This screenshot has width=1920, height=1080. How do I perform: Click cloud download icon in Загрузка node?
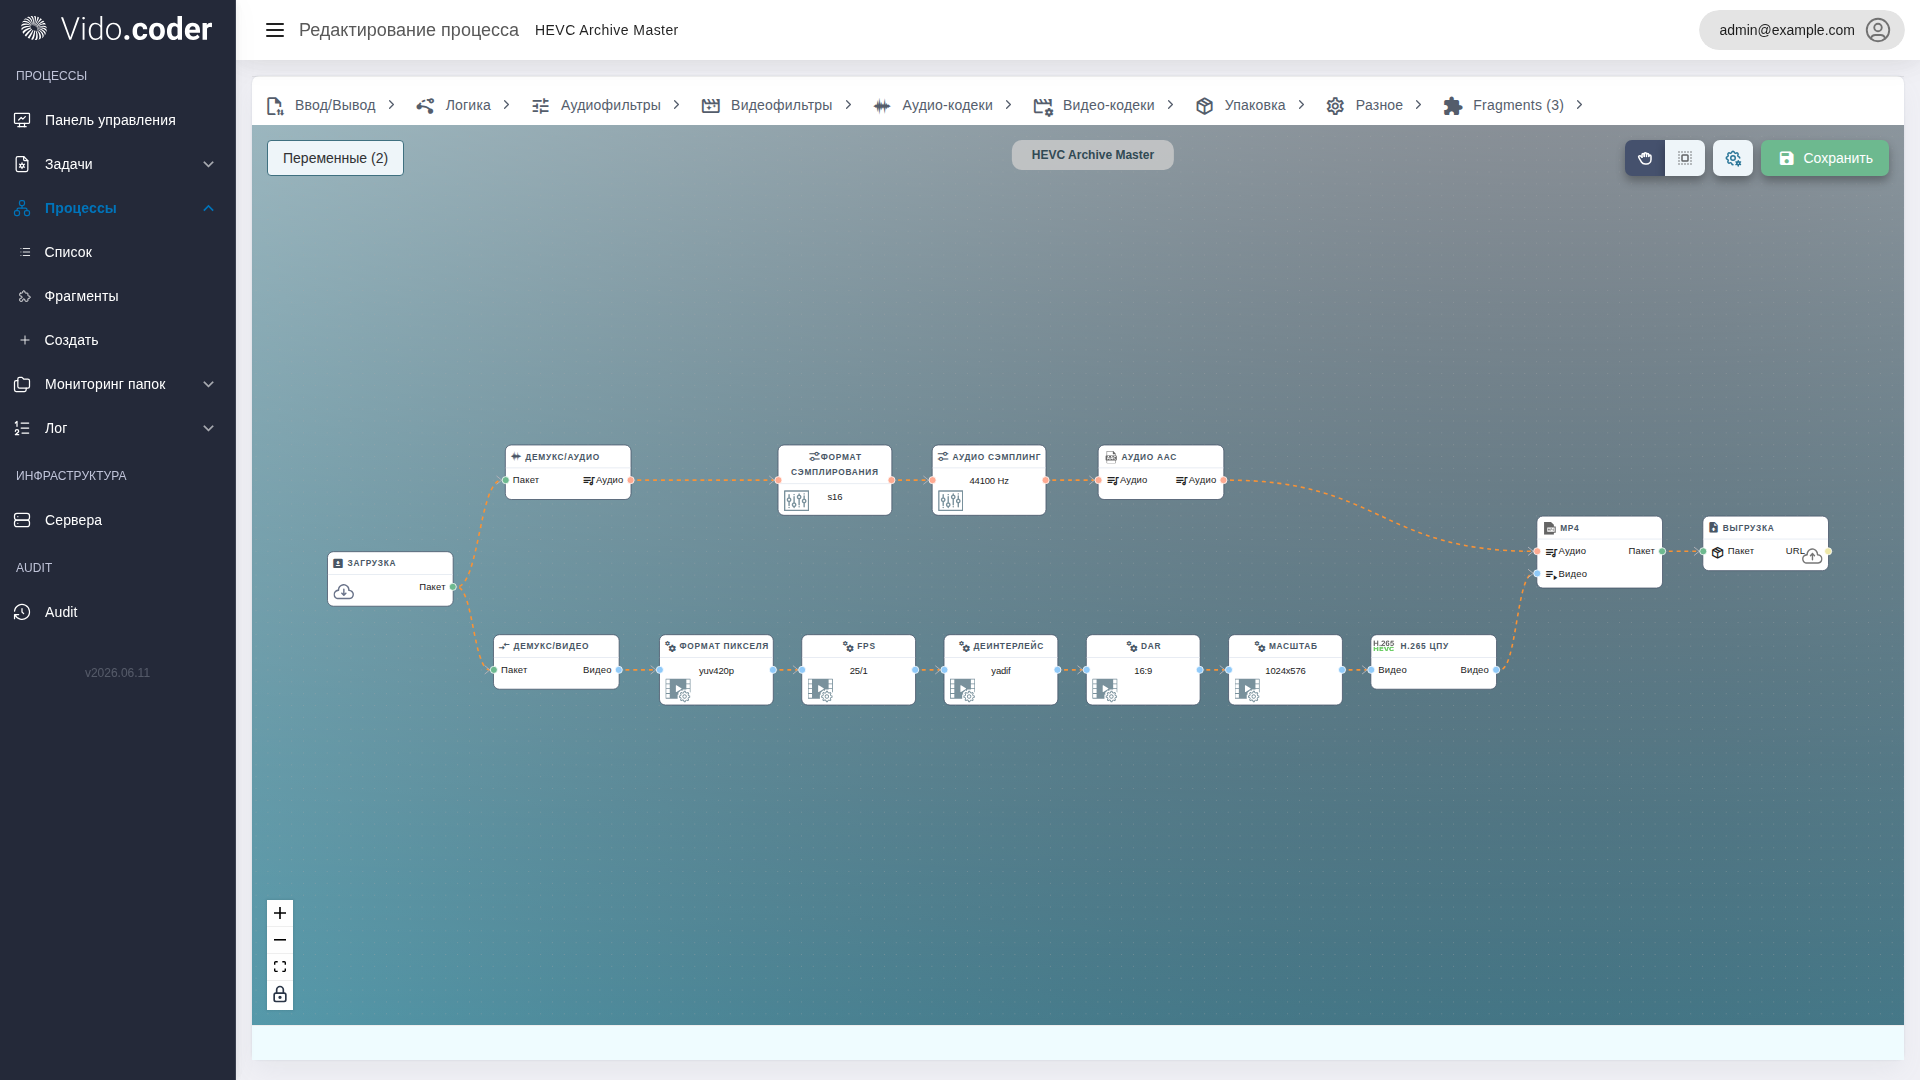[x=344, y=592]
